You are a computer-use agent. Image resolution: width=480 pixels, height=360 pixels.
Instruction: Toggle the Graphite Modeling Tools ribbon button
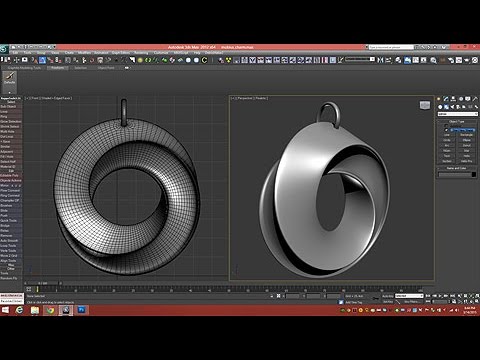click(x=407, y=60)
